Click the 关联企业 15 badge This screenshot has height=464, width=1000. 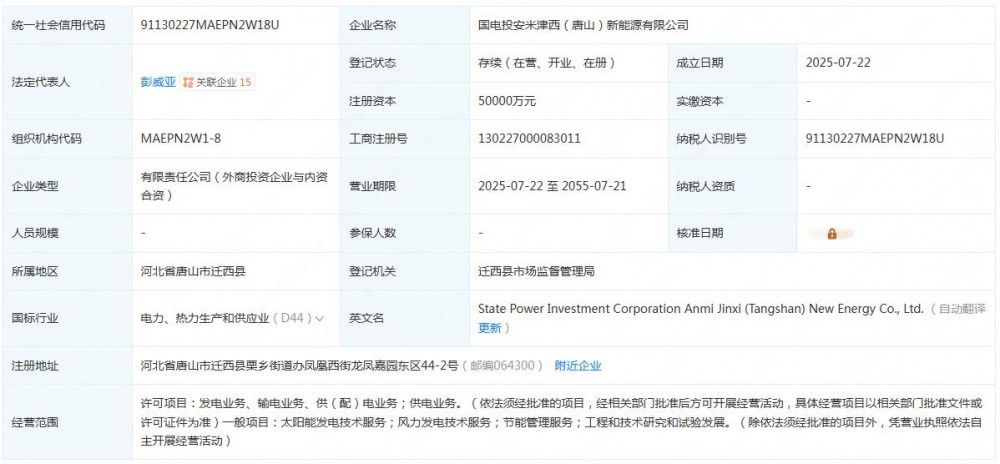(x=217, y=82)
